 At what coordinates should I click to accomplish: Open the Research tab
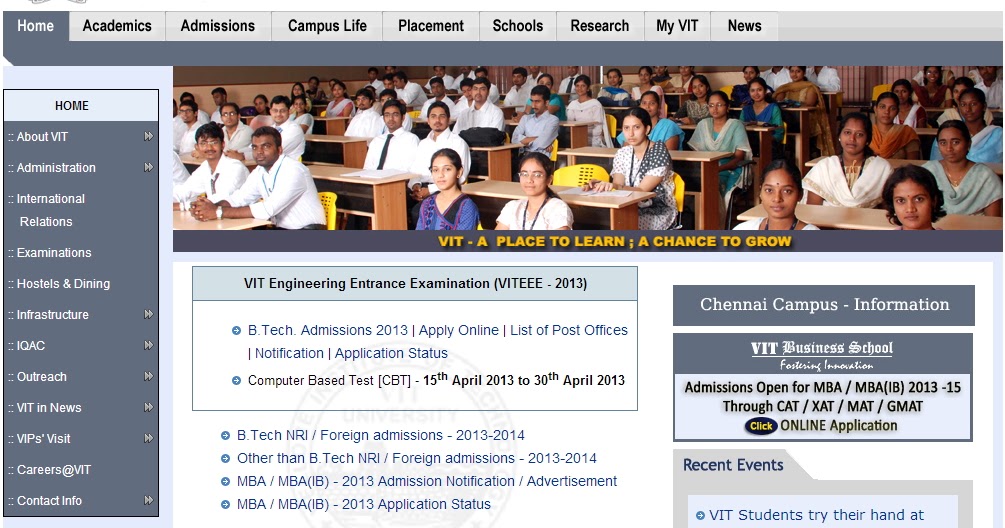click(600, 26)
